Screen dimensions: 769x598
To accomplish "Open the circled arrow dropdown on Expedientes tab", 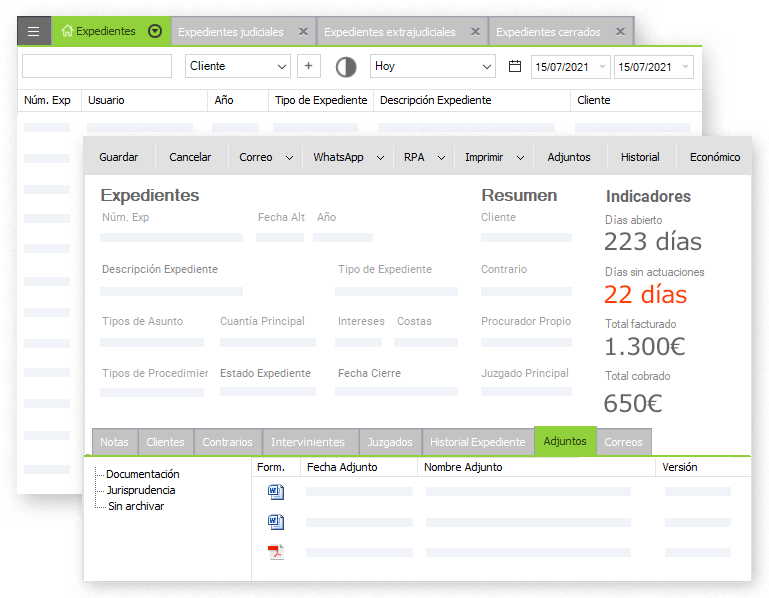I will coord(155,31).
